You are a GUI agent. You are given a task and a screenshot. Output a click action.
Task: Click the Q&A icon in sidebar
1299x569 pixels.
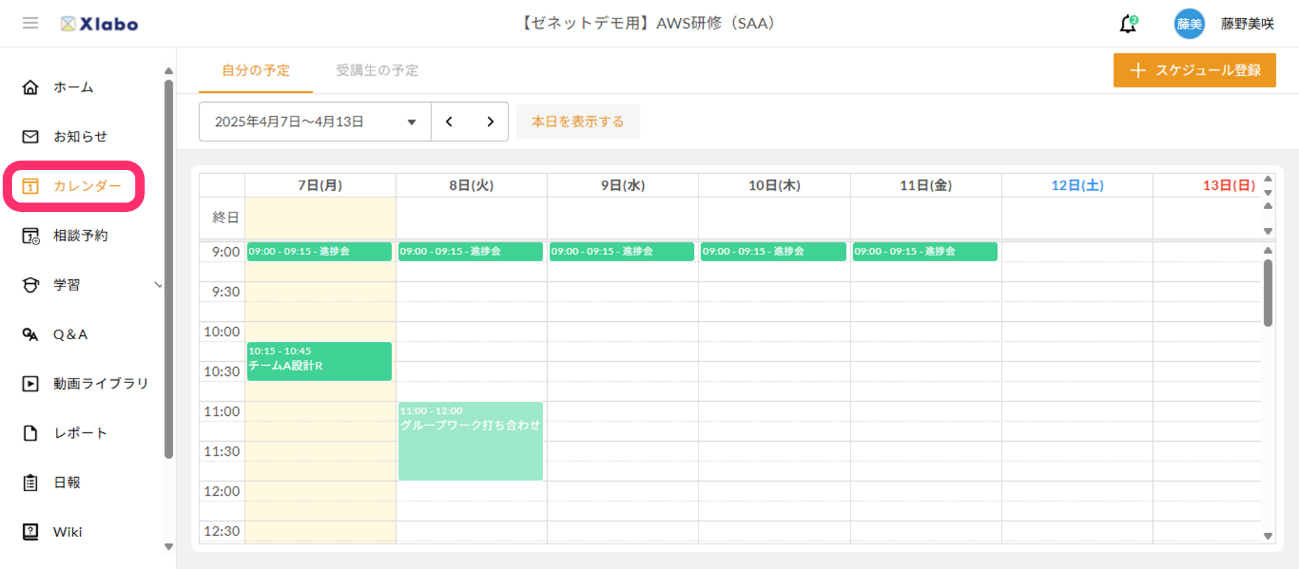[31, 334]
